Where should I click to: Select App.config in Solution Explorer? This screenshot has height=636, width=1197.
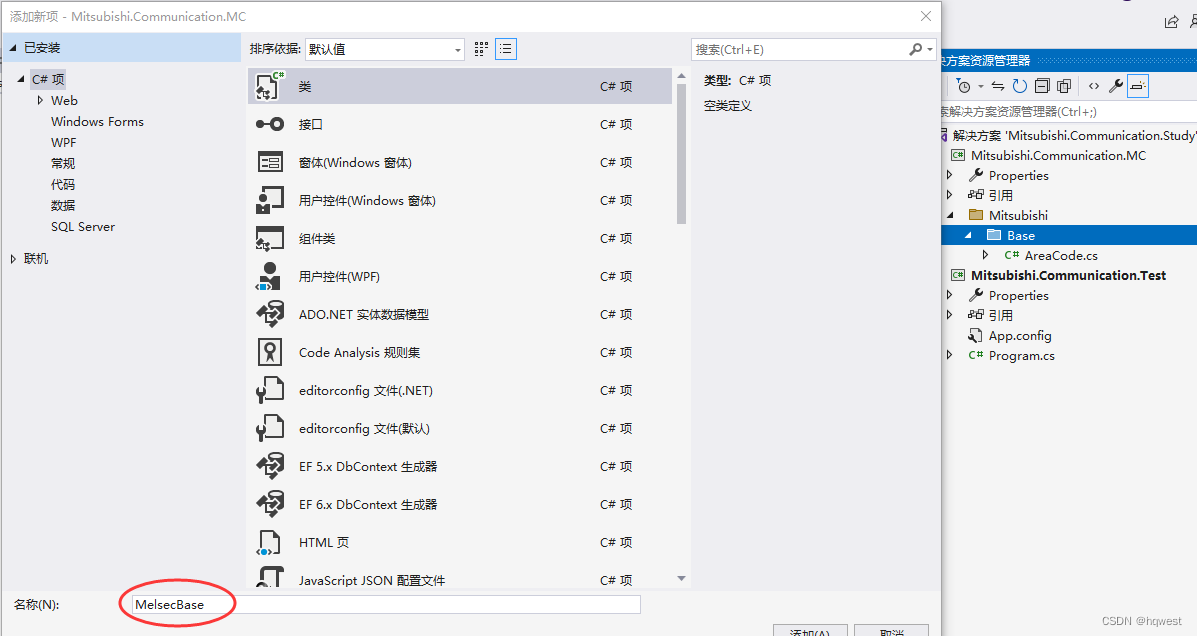coord(1020,335)
